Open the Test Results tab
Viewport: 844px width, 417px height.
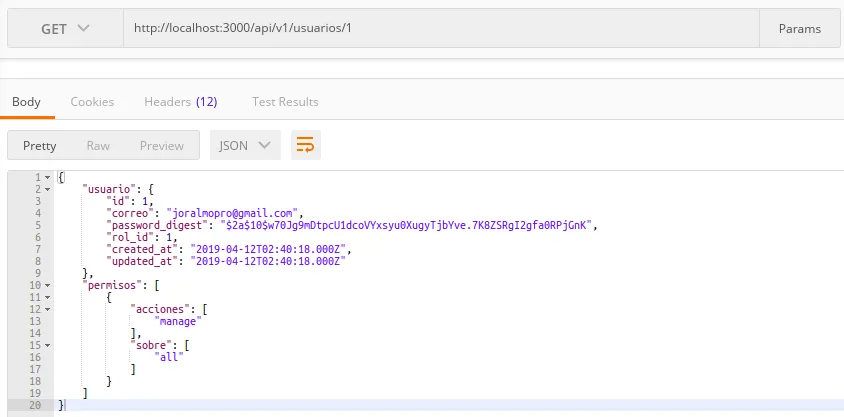coord(285,102)
